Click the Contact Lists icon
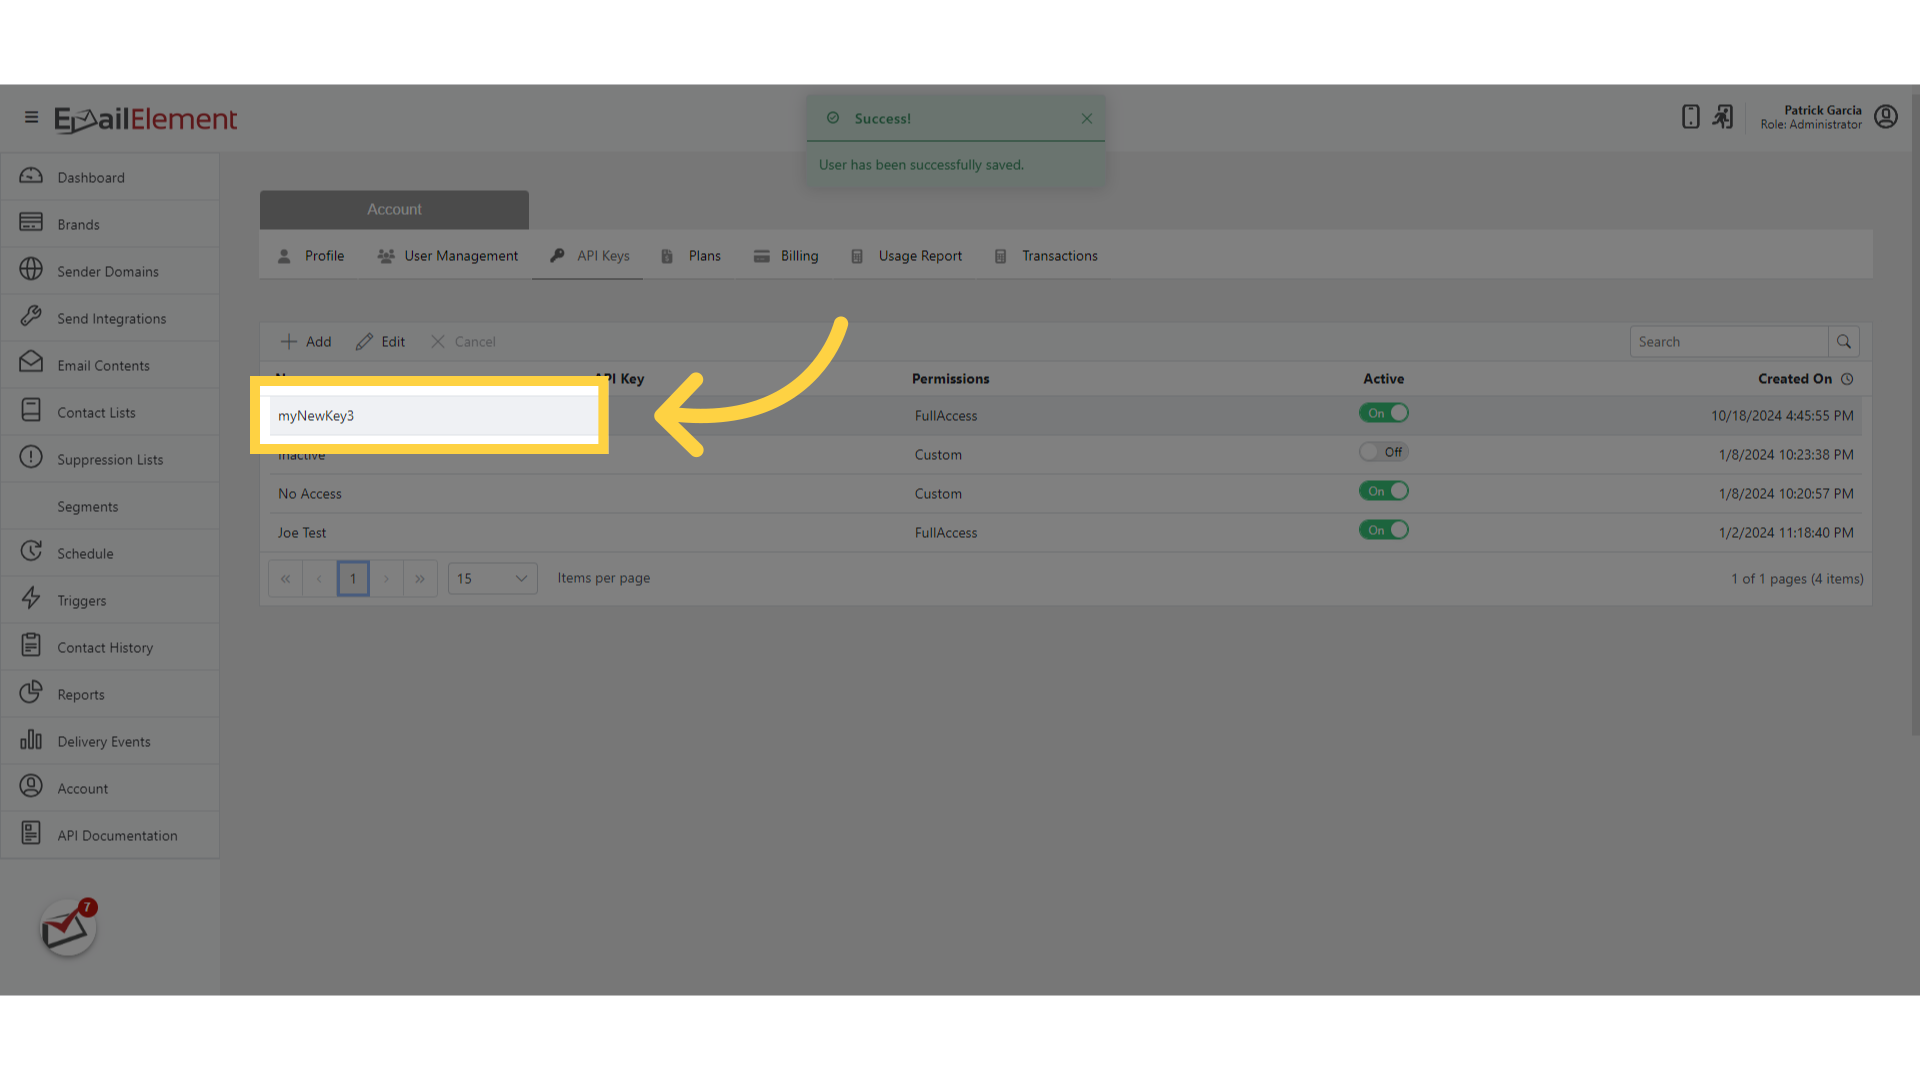The height and width of the screenshot is (1080, 1920). (31, 411)
